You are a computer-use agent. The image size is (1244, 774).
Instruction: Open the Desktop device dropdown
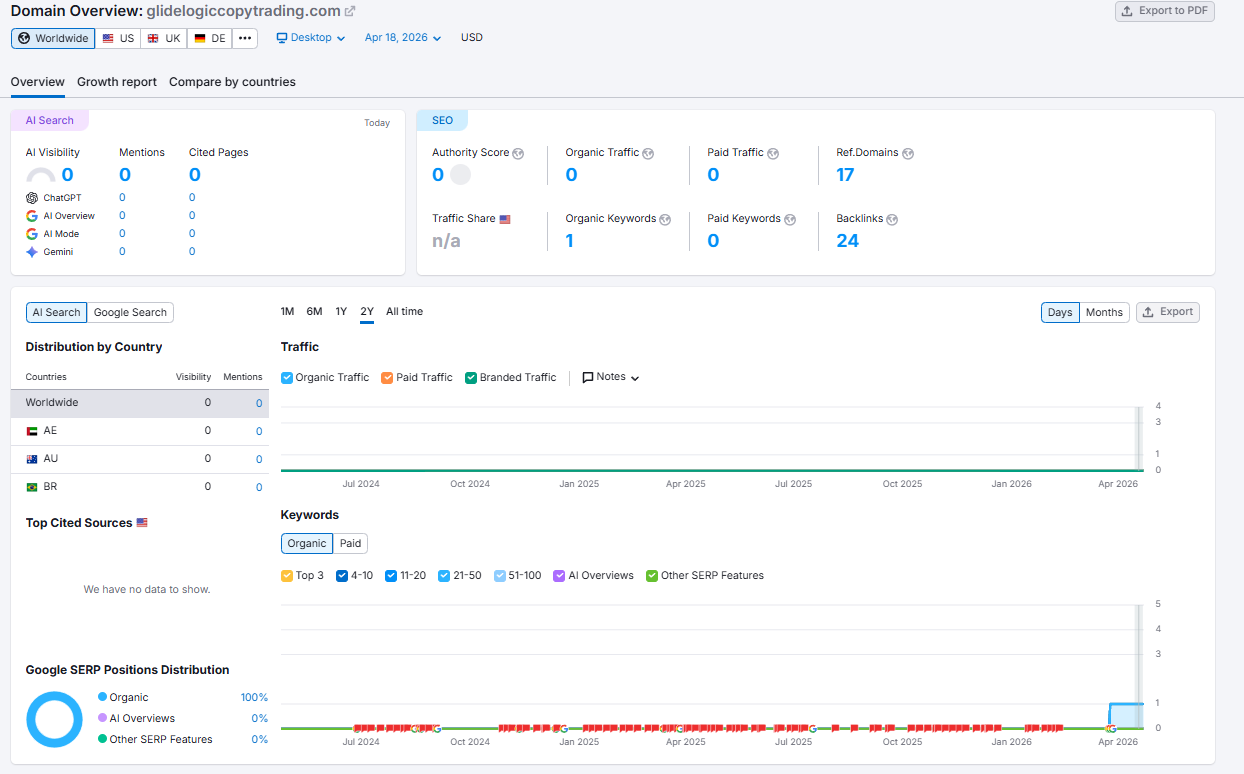[x=311, y=38]
